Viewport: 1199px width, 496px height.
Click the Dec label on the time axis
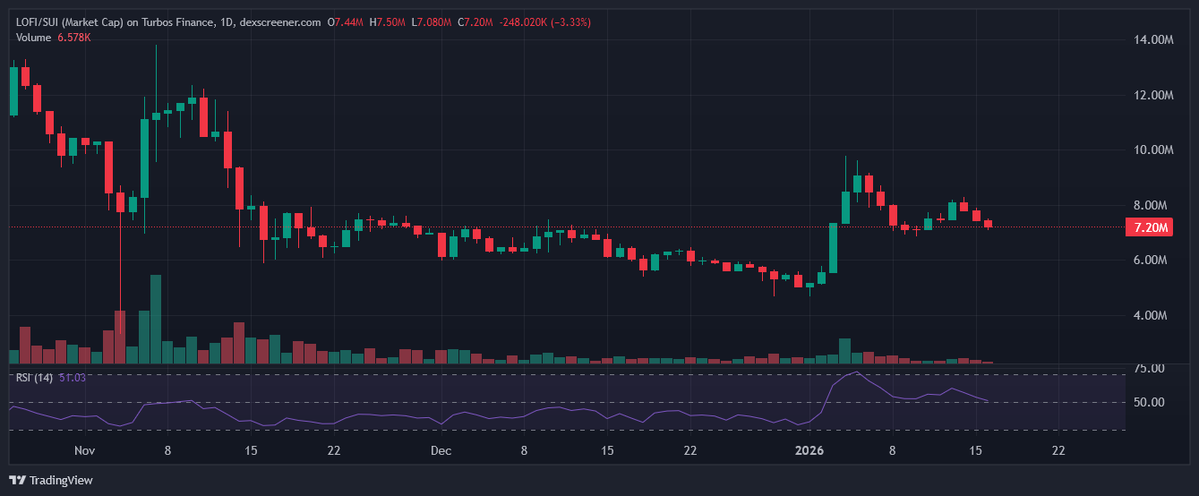tap(440, 451)
